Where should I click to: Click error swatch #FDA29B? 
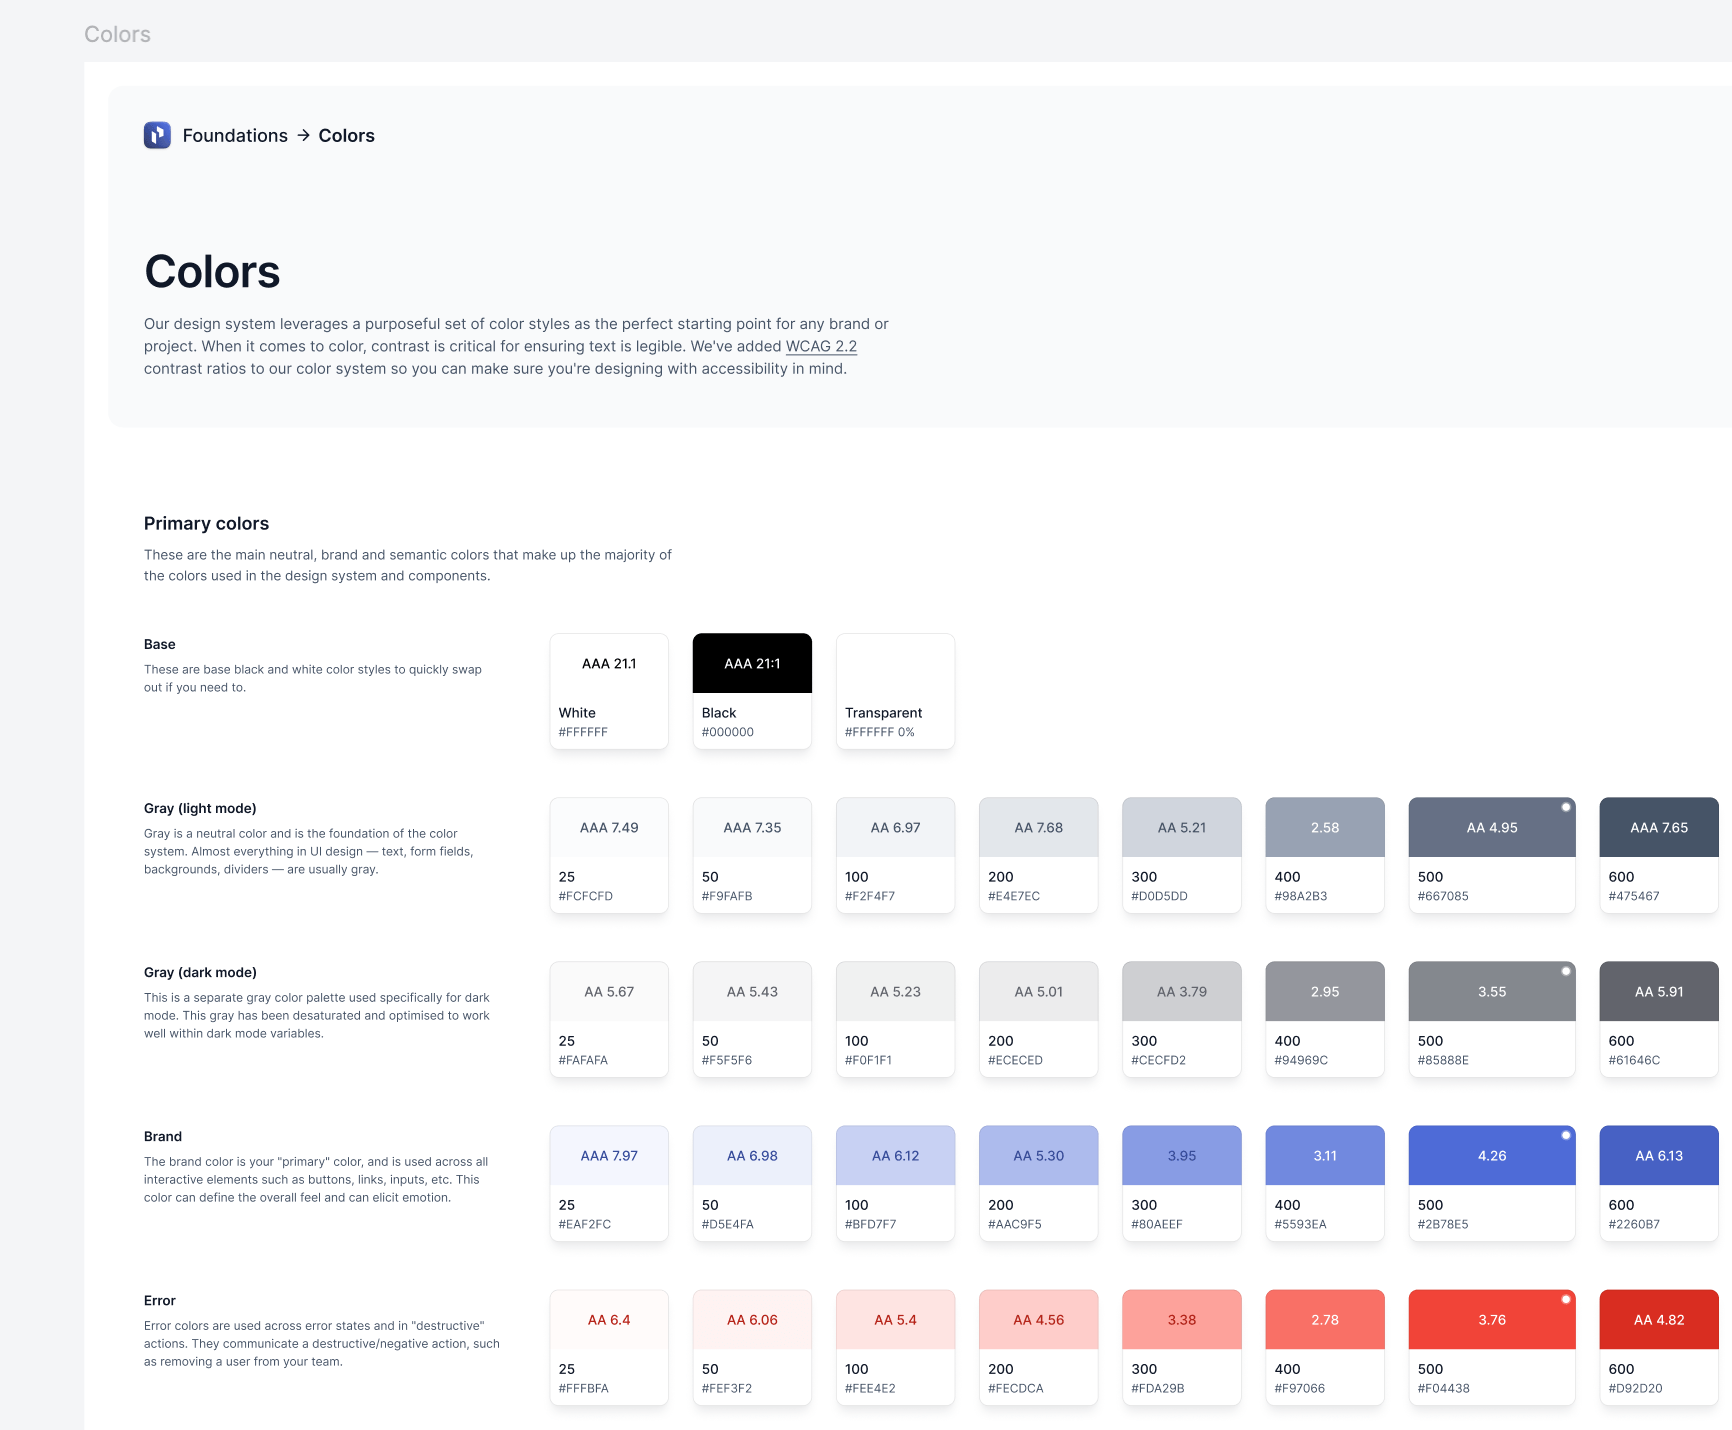pos(1182,1347)
